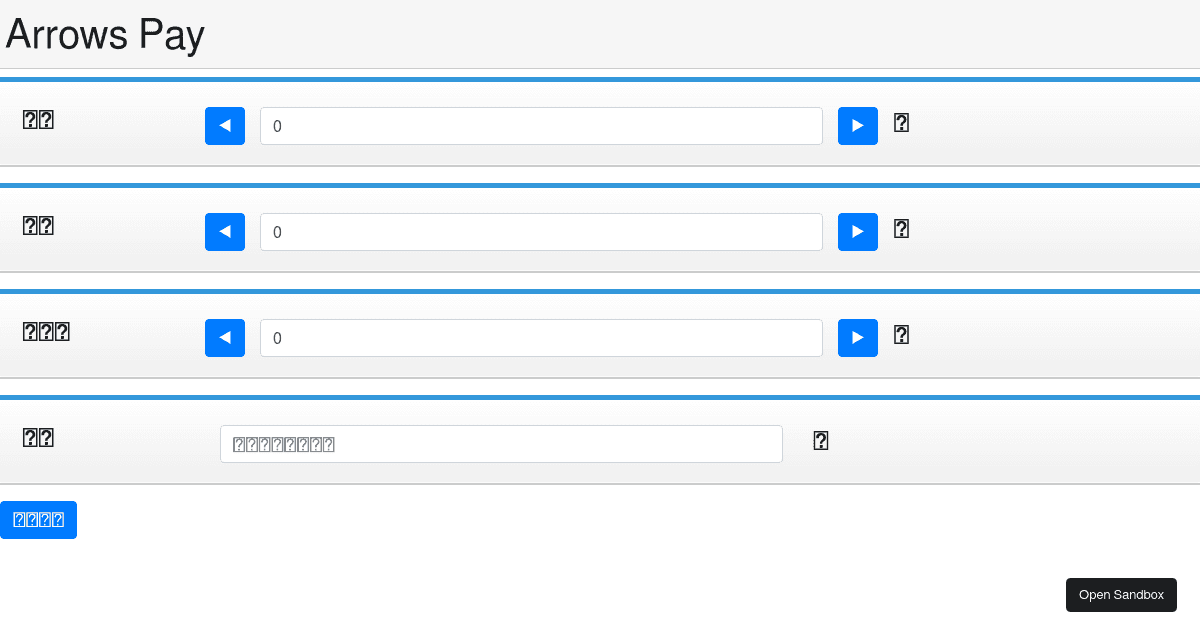
Task: Focus the second row's number field
Action: pyautogui.click(x=541, y=232)
